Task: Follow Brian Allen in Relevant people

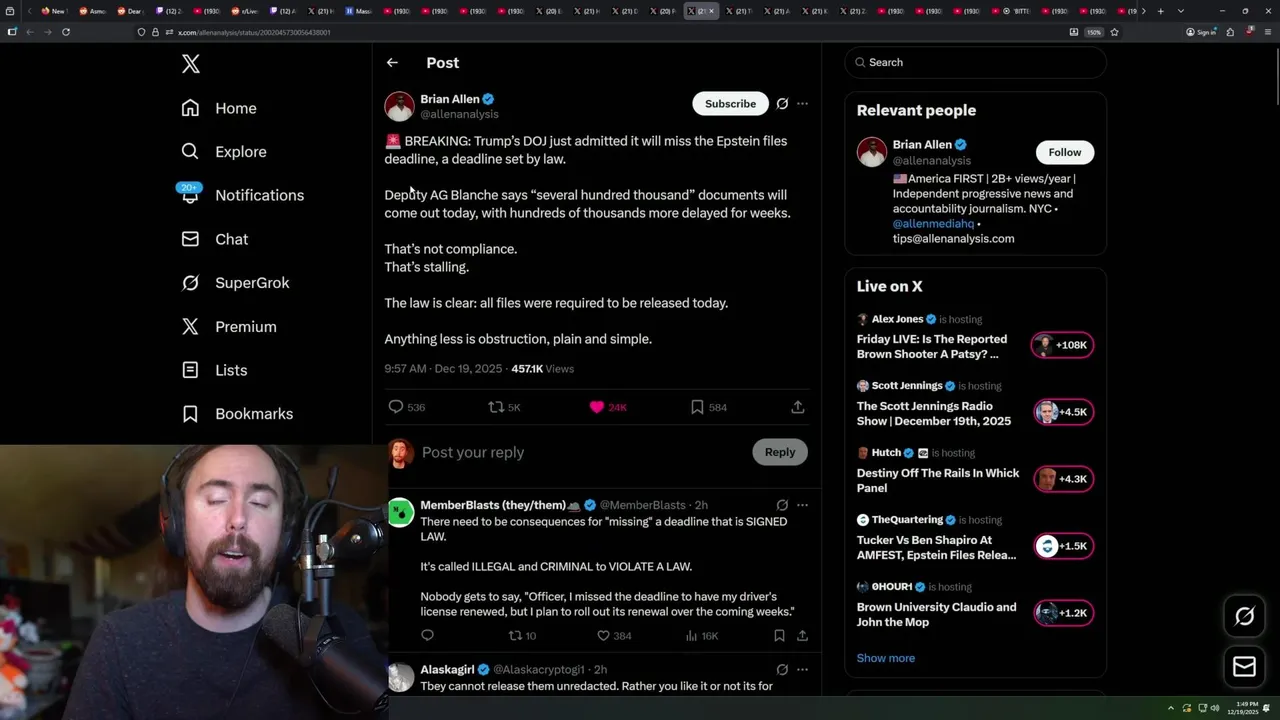Action: click(1065, 152)
